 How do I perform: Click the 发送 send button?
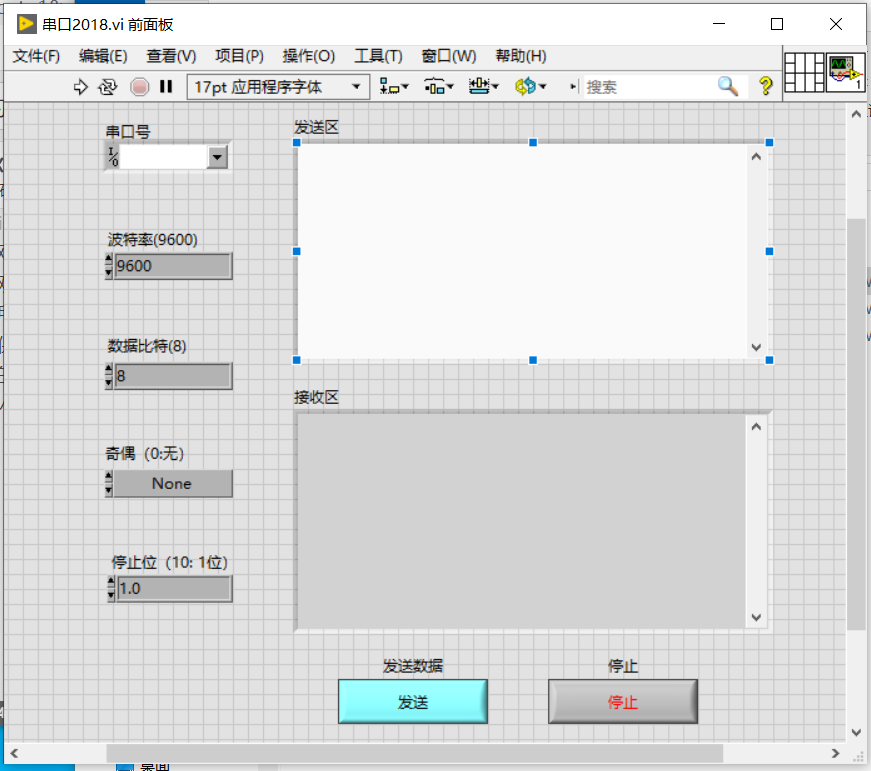coord(412,701)
